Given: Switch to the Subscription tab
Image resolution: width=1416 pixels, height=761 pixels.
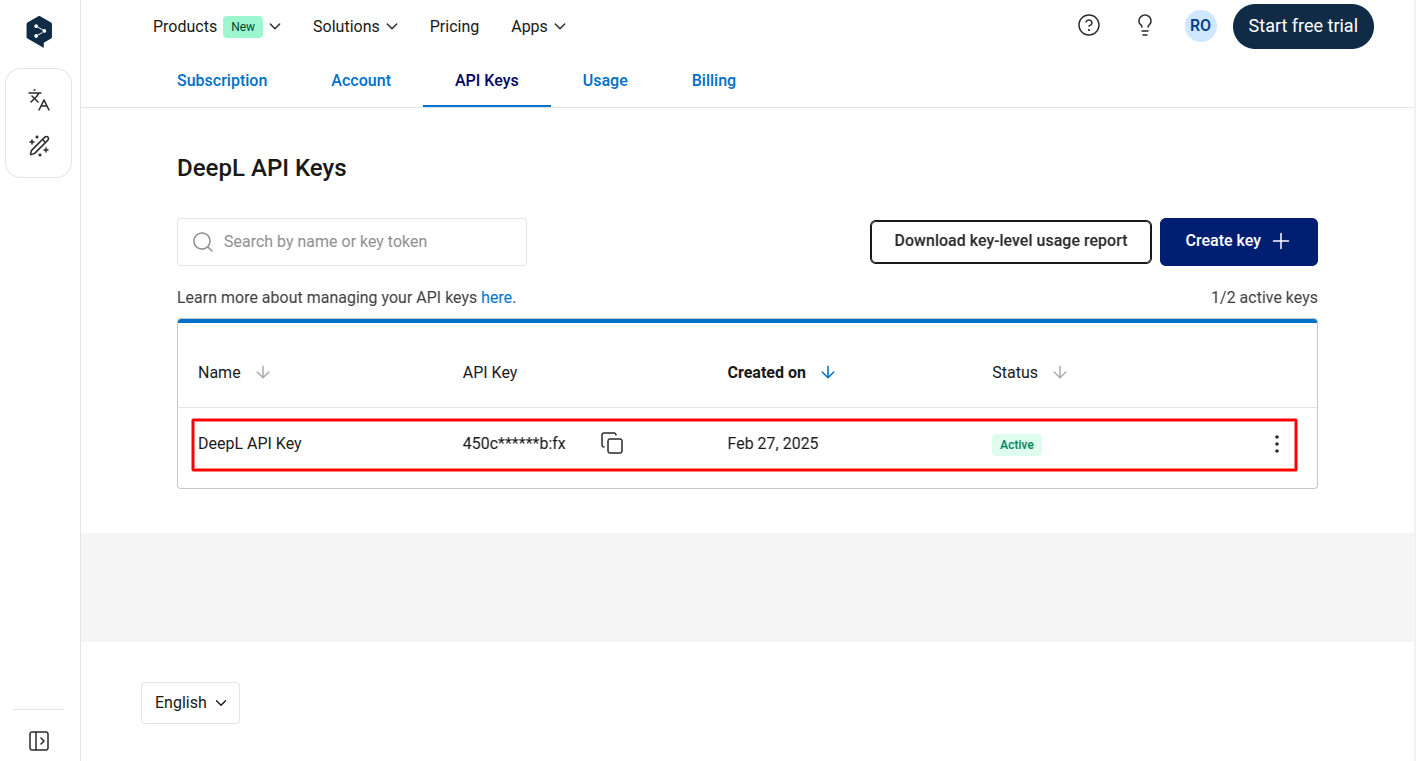Looking at the screenshot, I should click(x=222, y=81).
